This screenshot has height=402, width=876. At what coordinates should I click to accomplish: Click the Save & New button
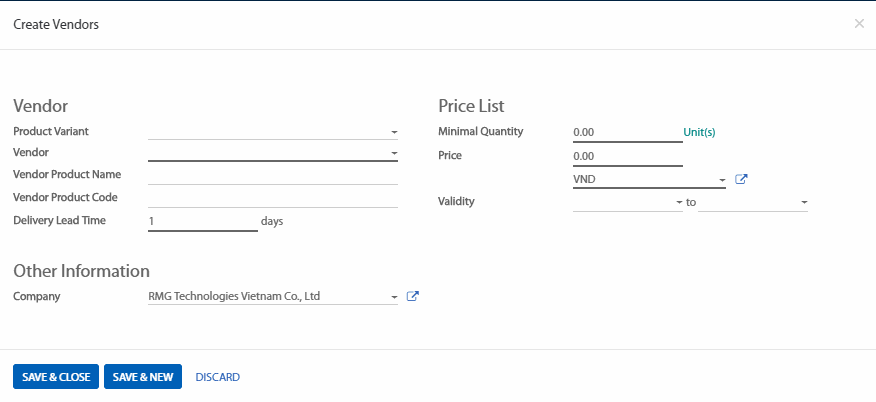coord(143,377)
